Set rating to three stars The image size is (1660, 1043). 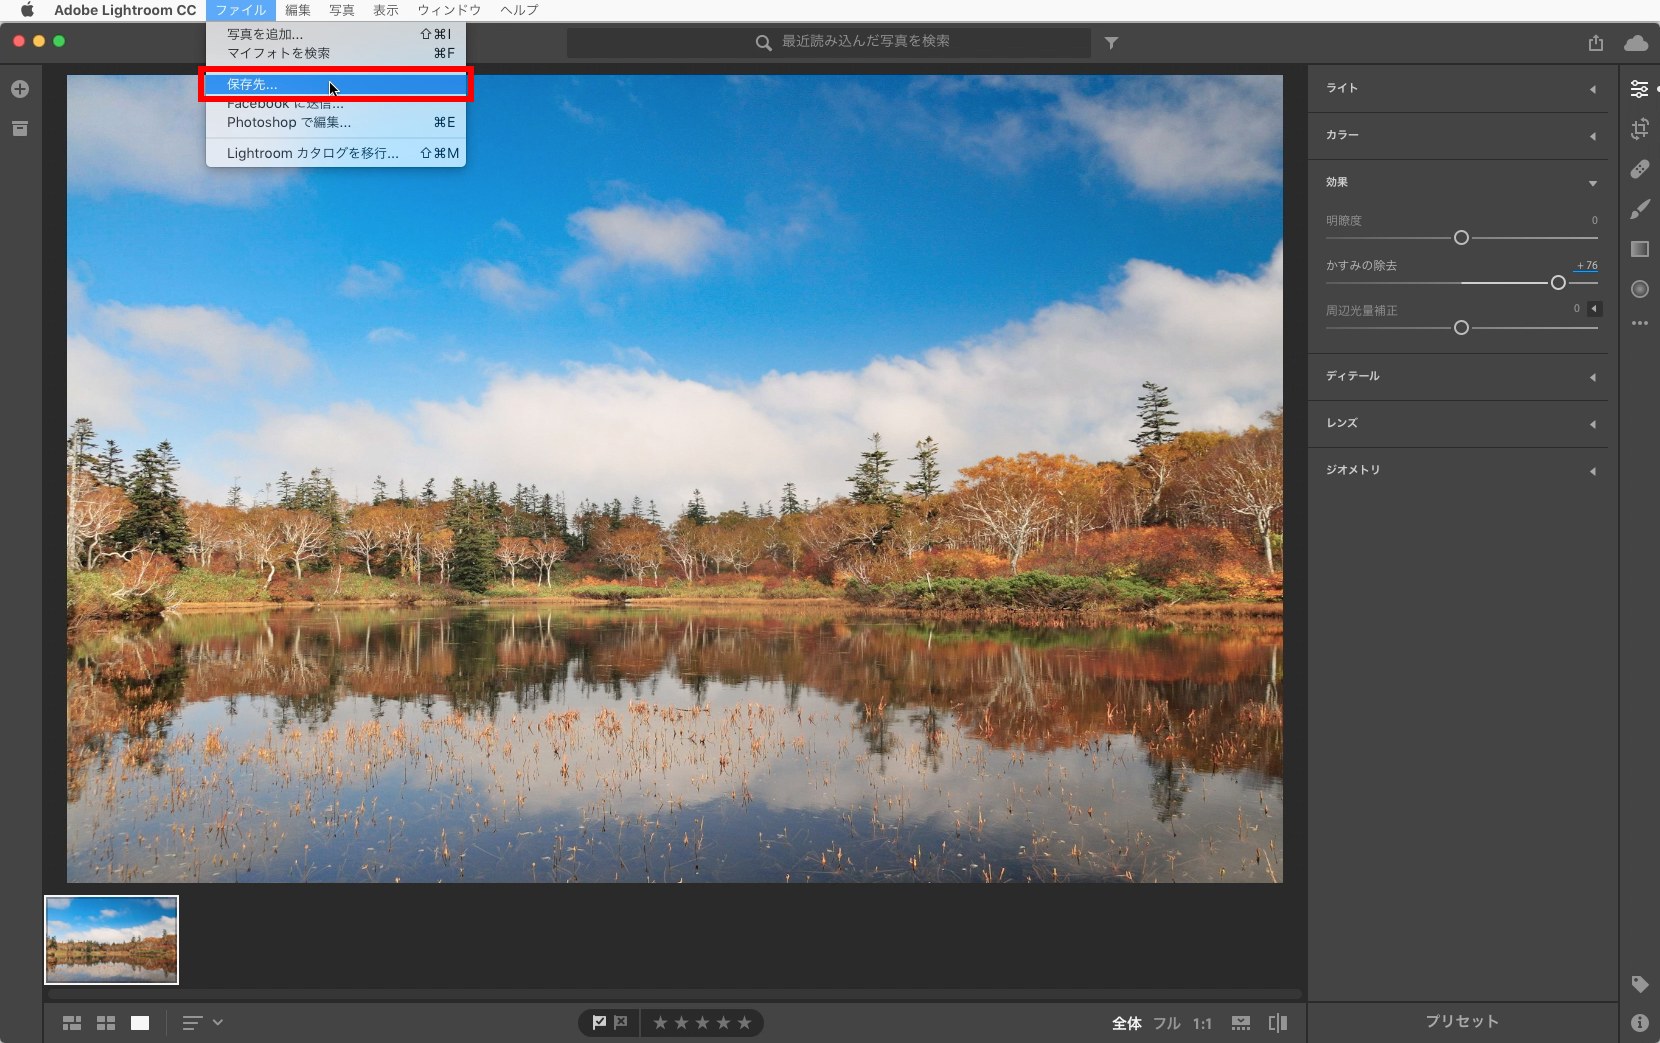point(702,1023)
